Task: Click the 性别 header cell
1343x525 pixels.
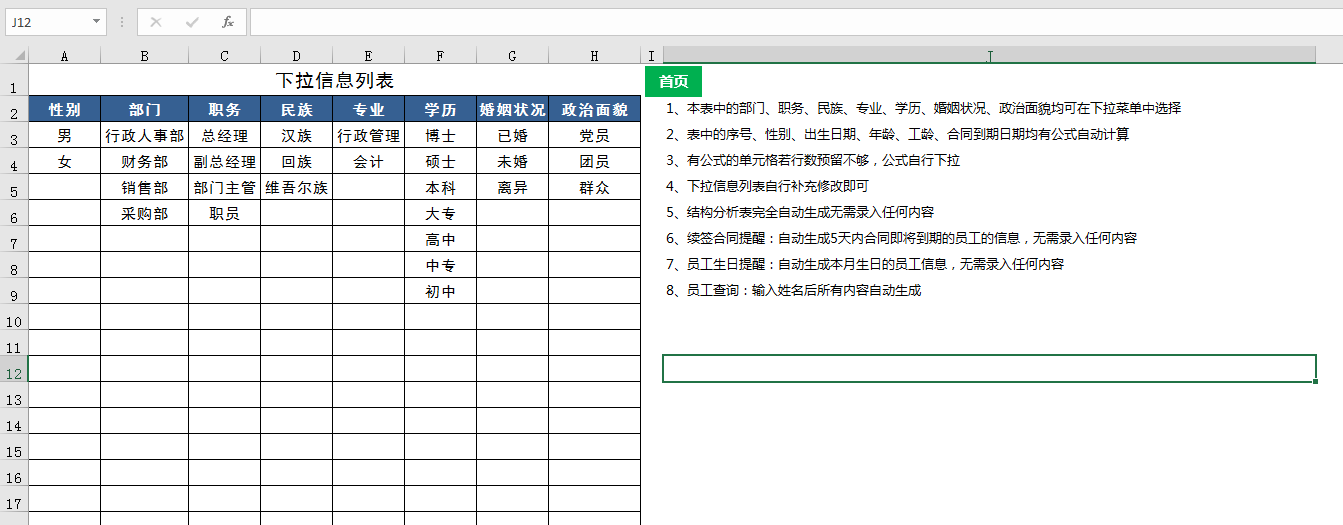Action: 65,109
